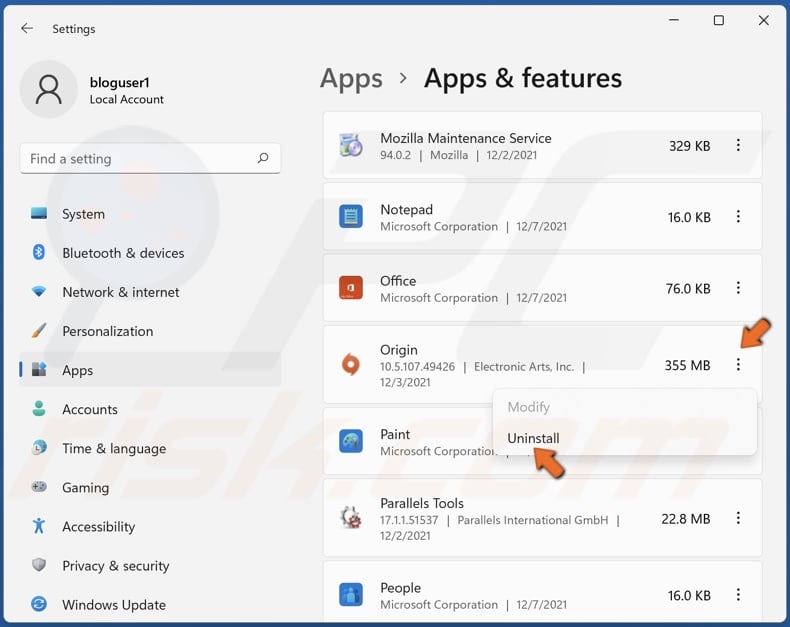The height and width of the screenshot is (627, 790).
Task: Click the Origin app icon
Action: (351, 364)
